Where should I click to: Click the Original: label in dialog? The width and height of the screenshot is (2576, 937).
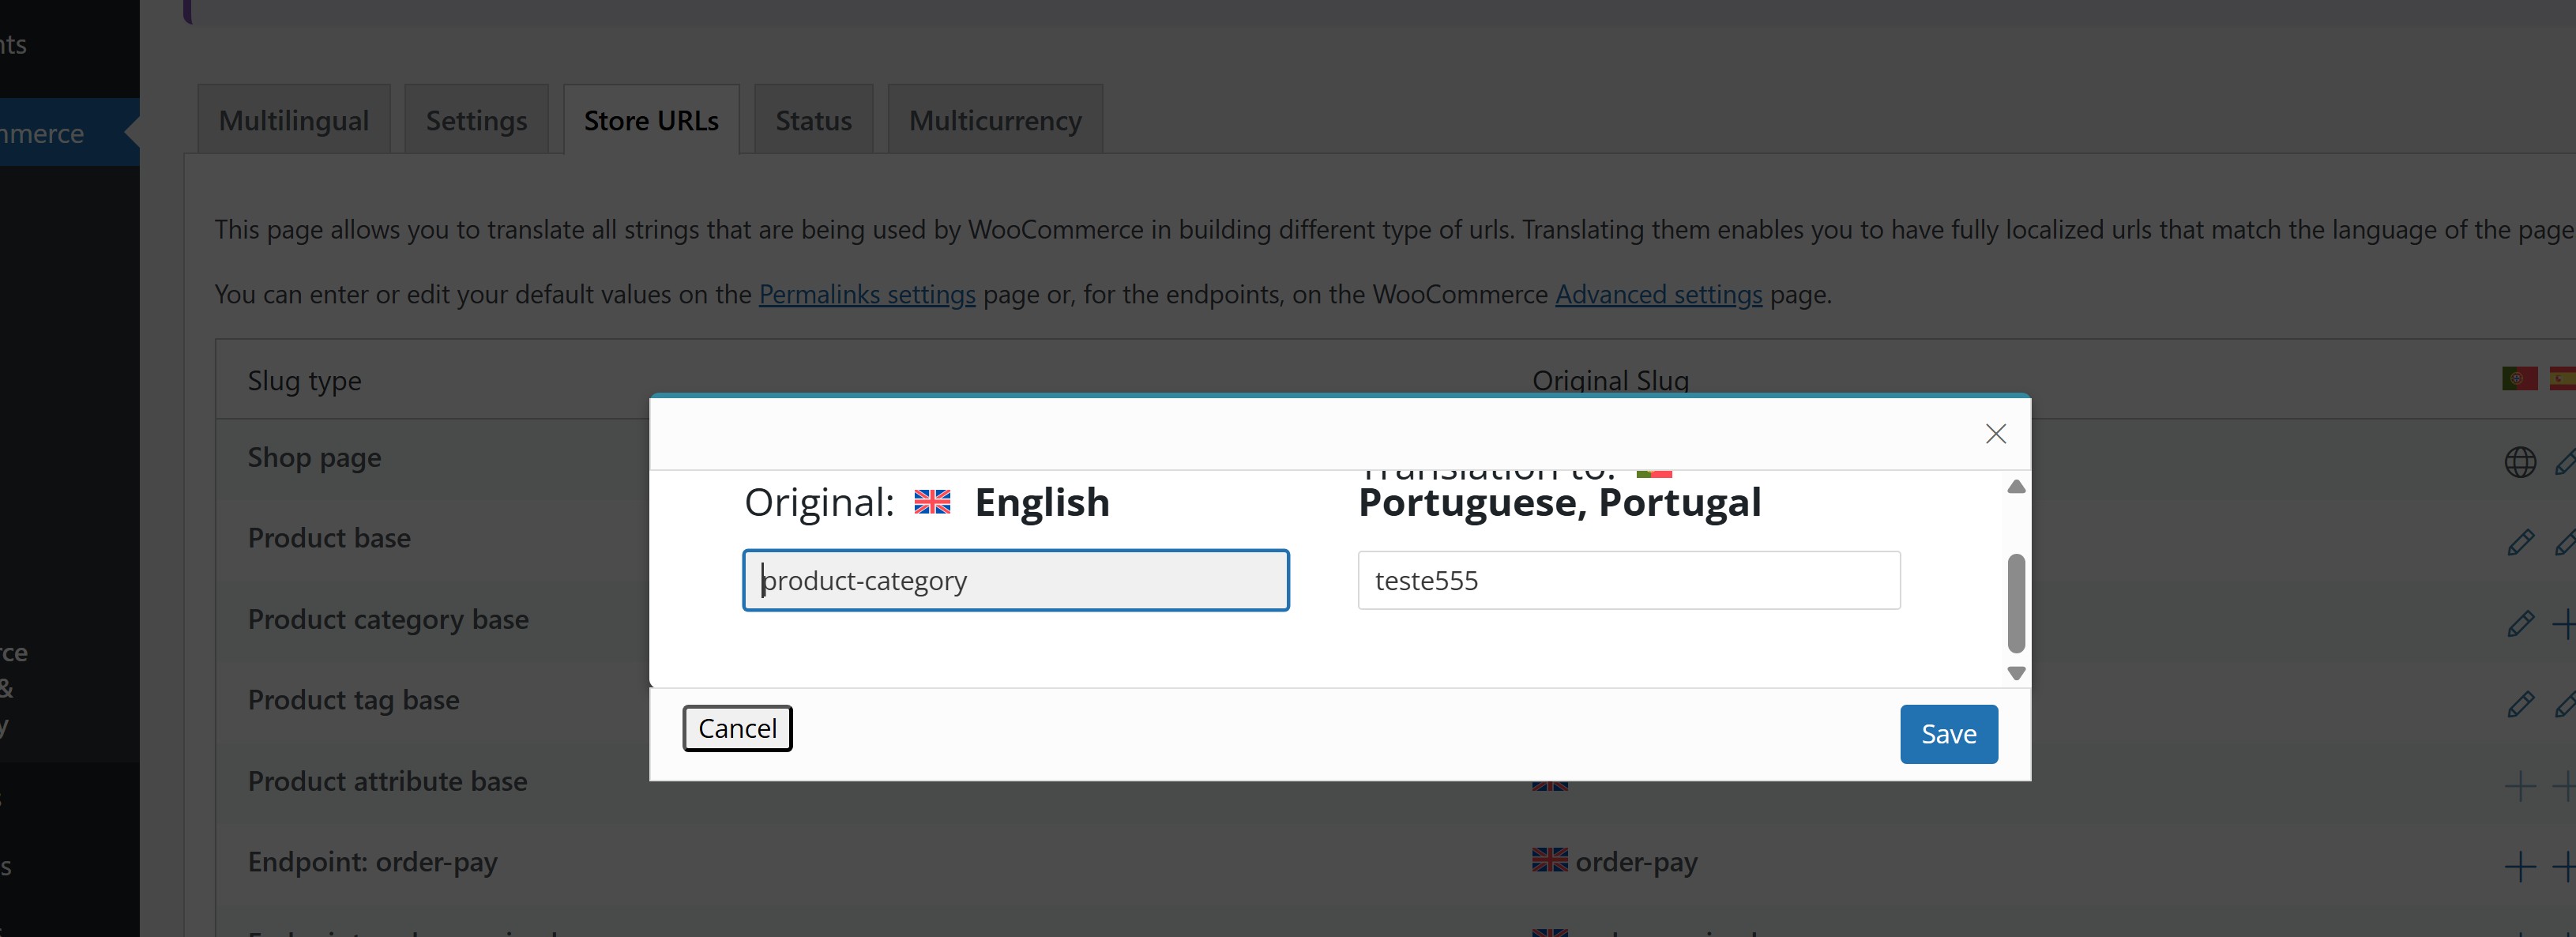818,502
